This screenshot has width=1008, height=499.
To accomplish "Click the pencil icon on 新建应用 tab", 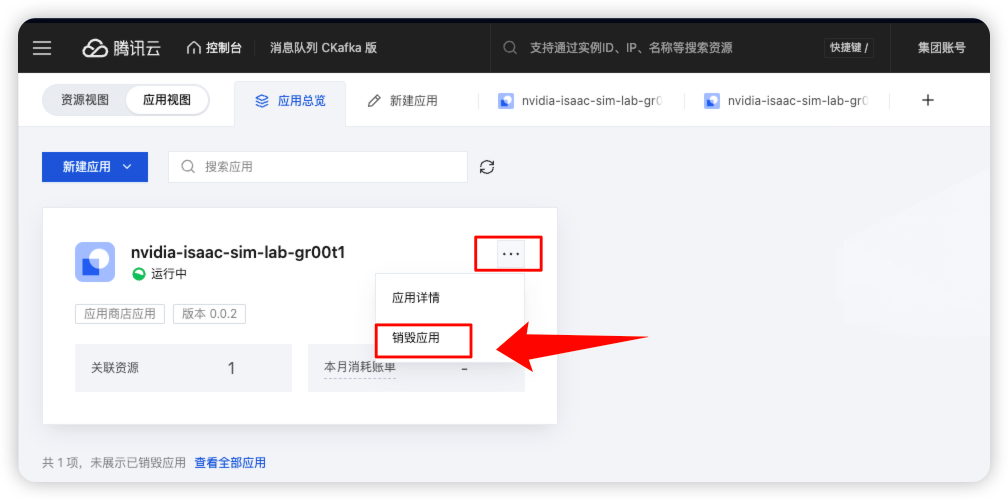I will (374, 101).
